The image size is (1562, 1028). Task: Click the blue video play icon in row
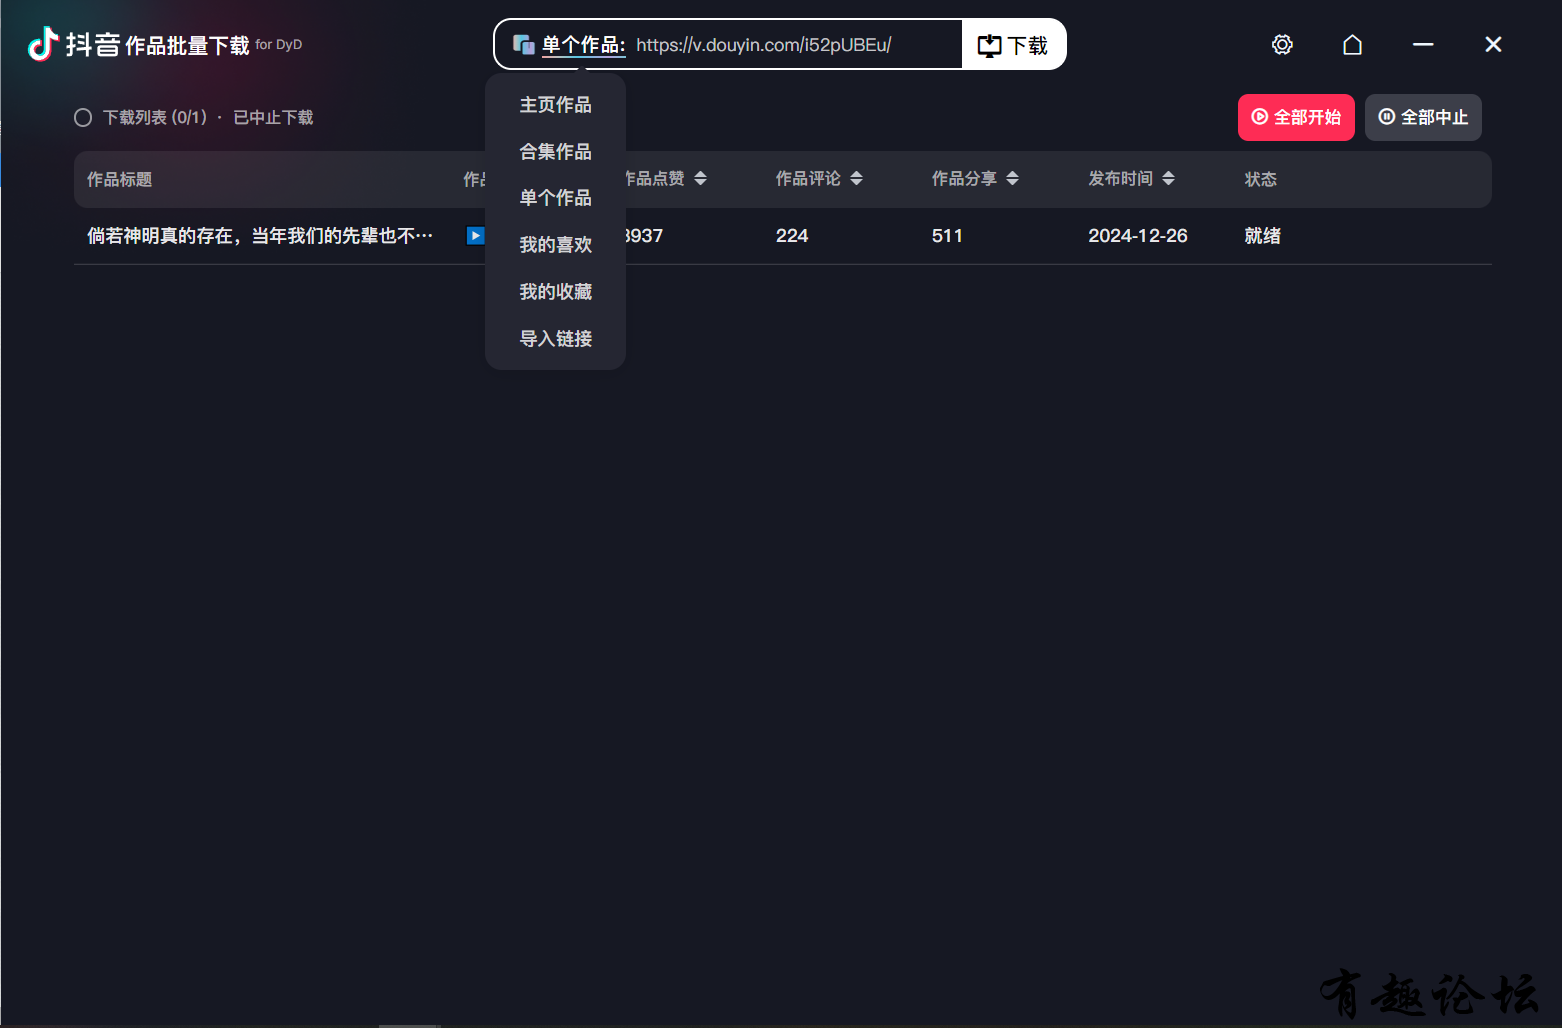point(476,236)
